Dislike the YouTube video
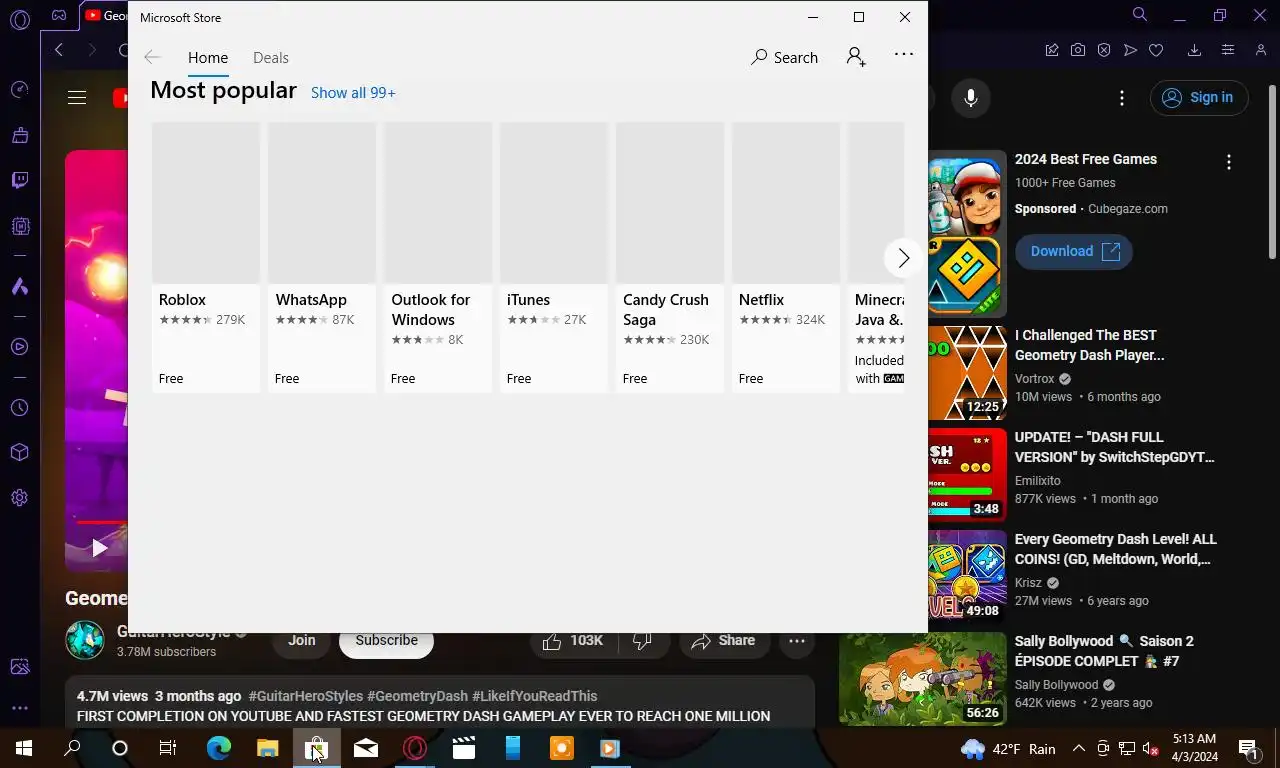Screen dimensions: 1280x768 [643, 642]
